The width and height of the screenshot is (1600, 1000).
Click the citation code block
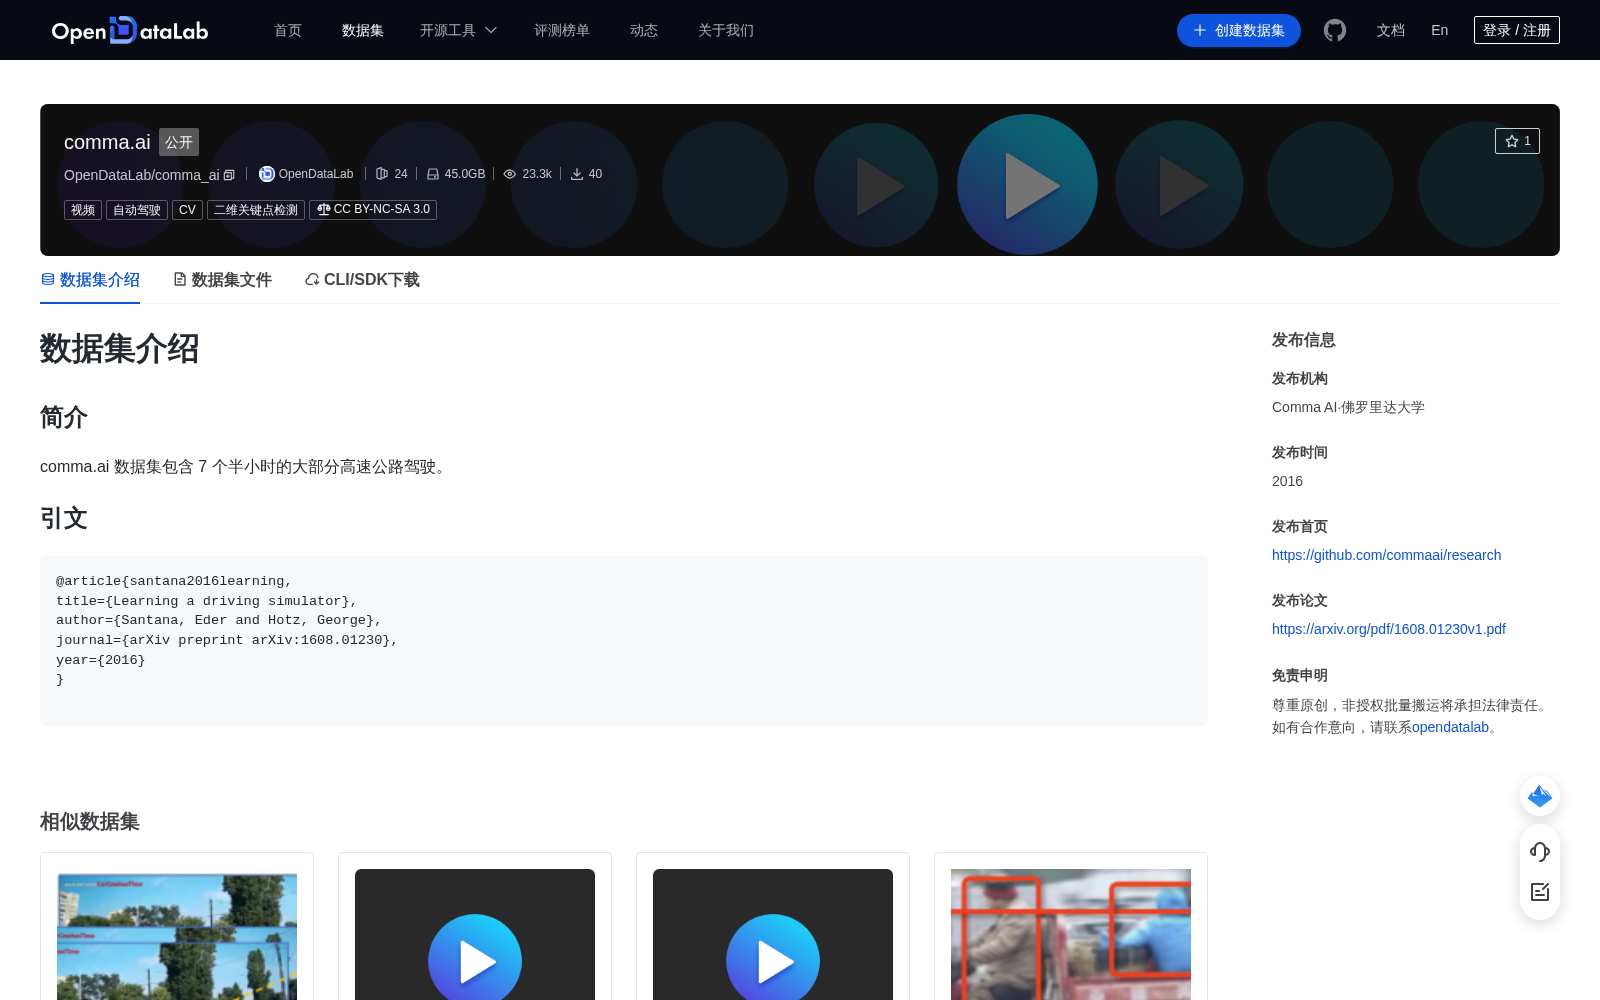624,640
